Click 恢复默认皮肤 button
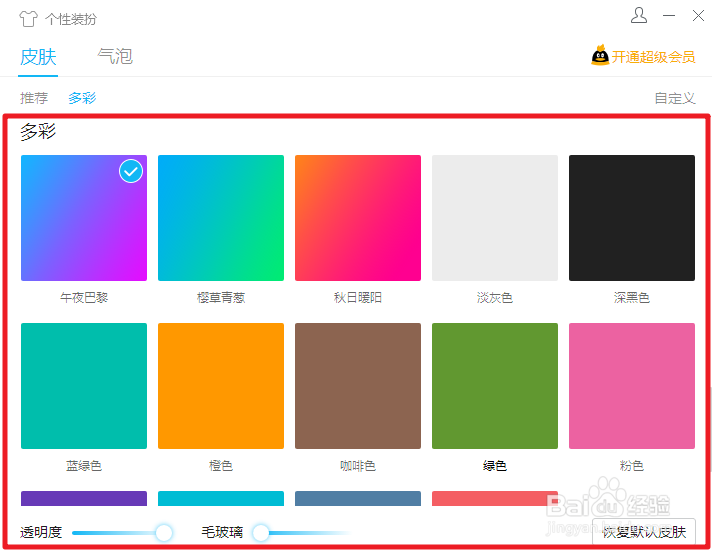Viewport: 712px width, 553px height. 644,532
